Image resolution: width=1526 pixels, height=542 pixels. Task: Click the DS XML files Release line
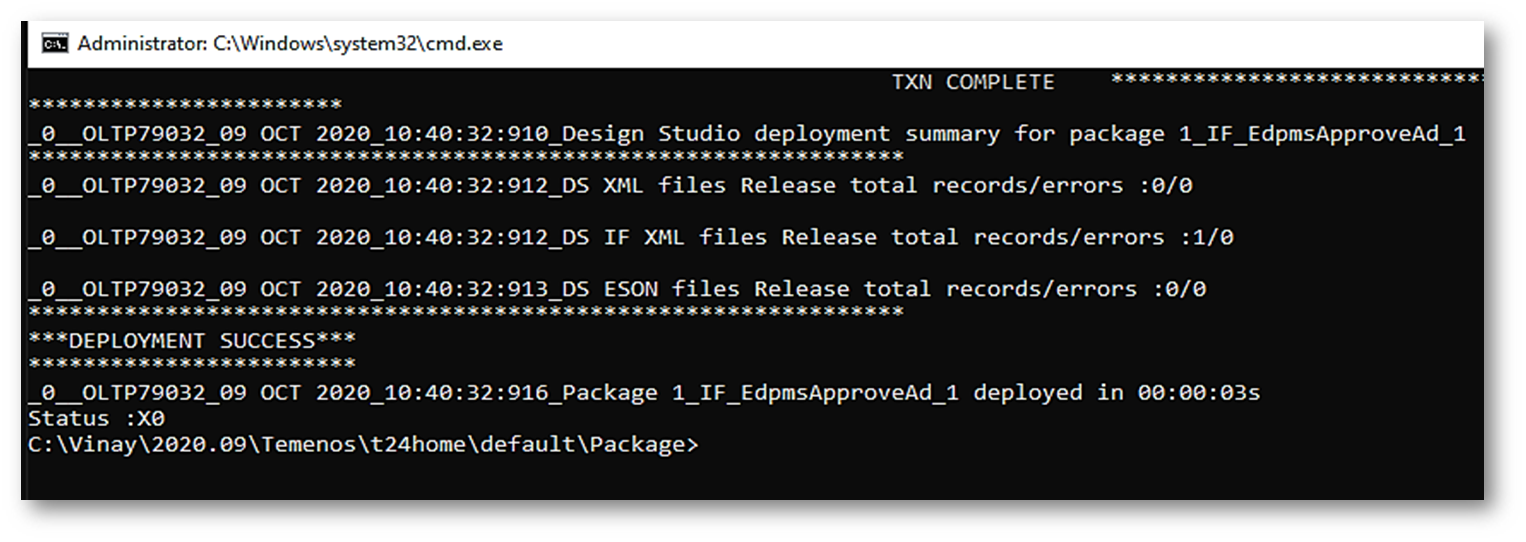(x=610, y=186)
